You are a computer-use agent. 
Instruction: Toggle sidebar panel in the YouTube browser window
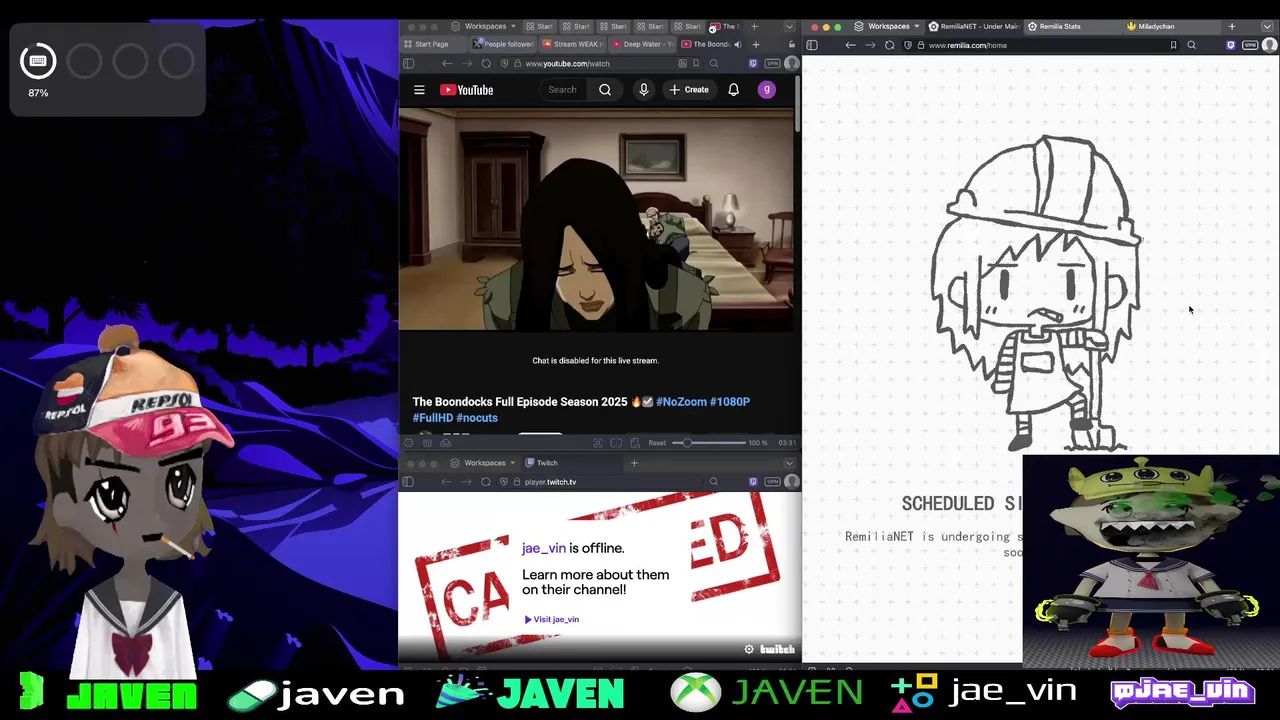pos(409,63)
